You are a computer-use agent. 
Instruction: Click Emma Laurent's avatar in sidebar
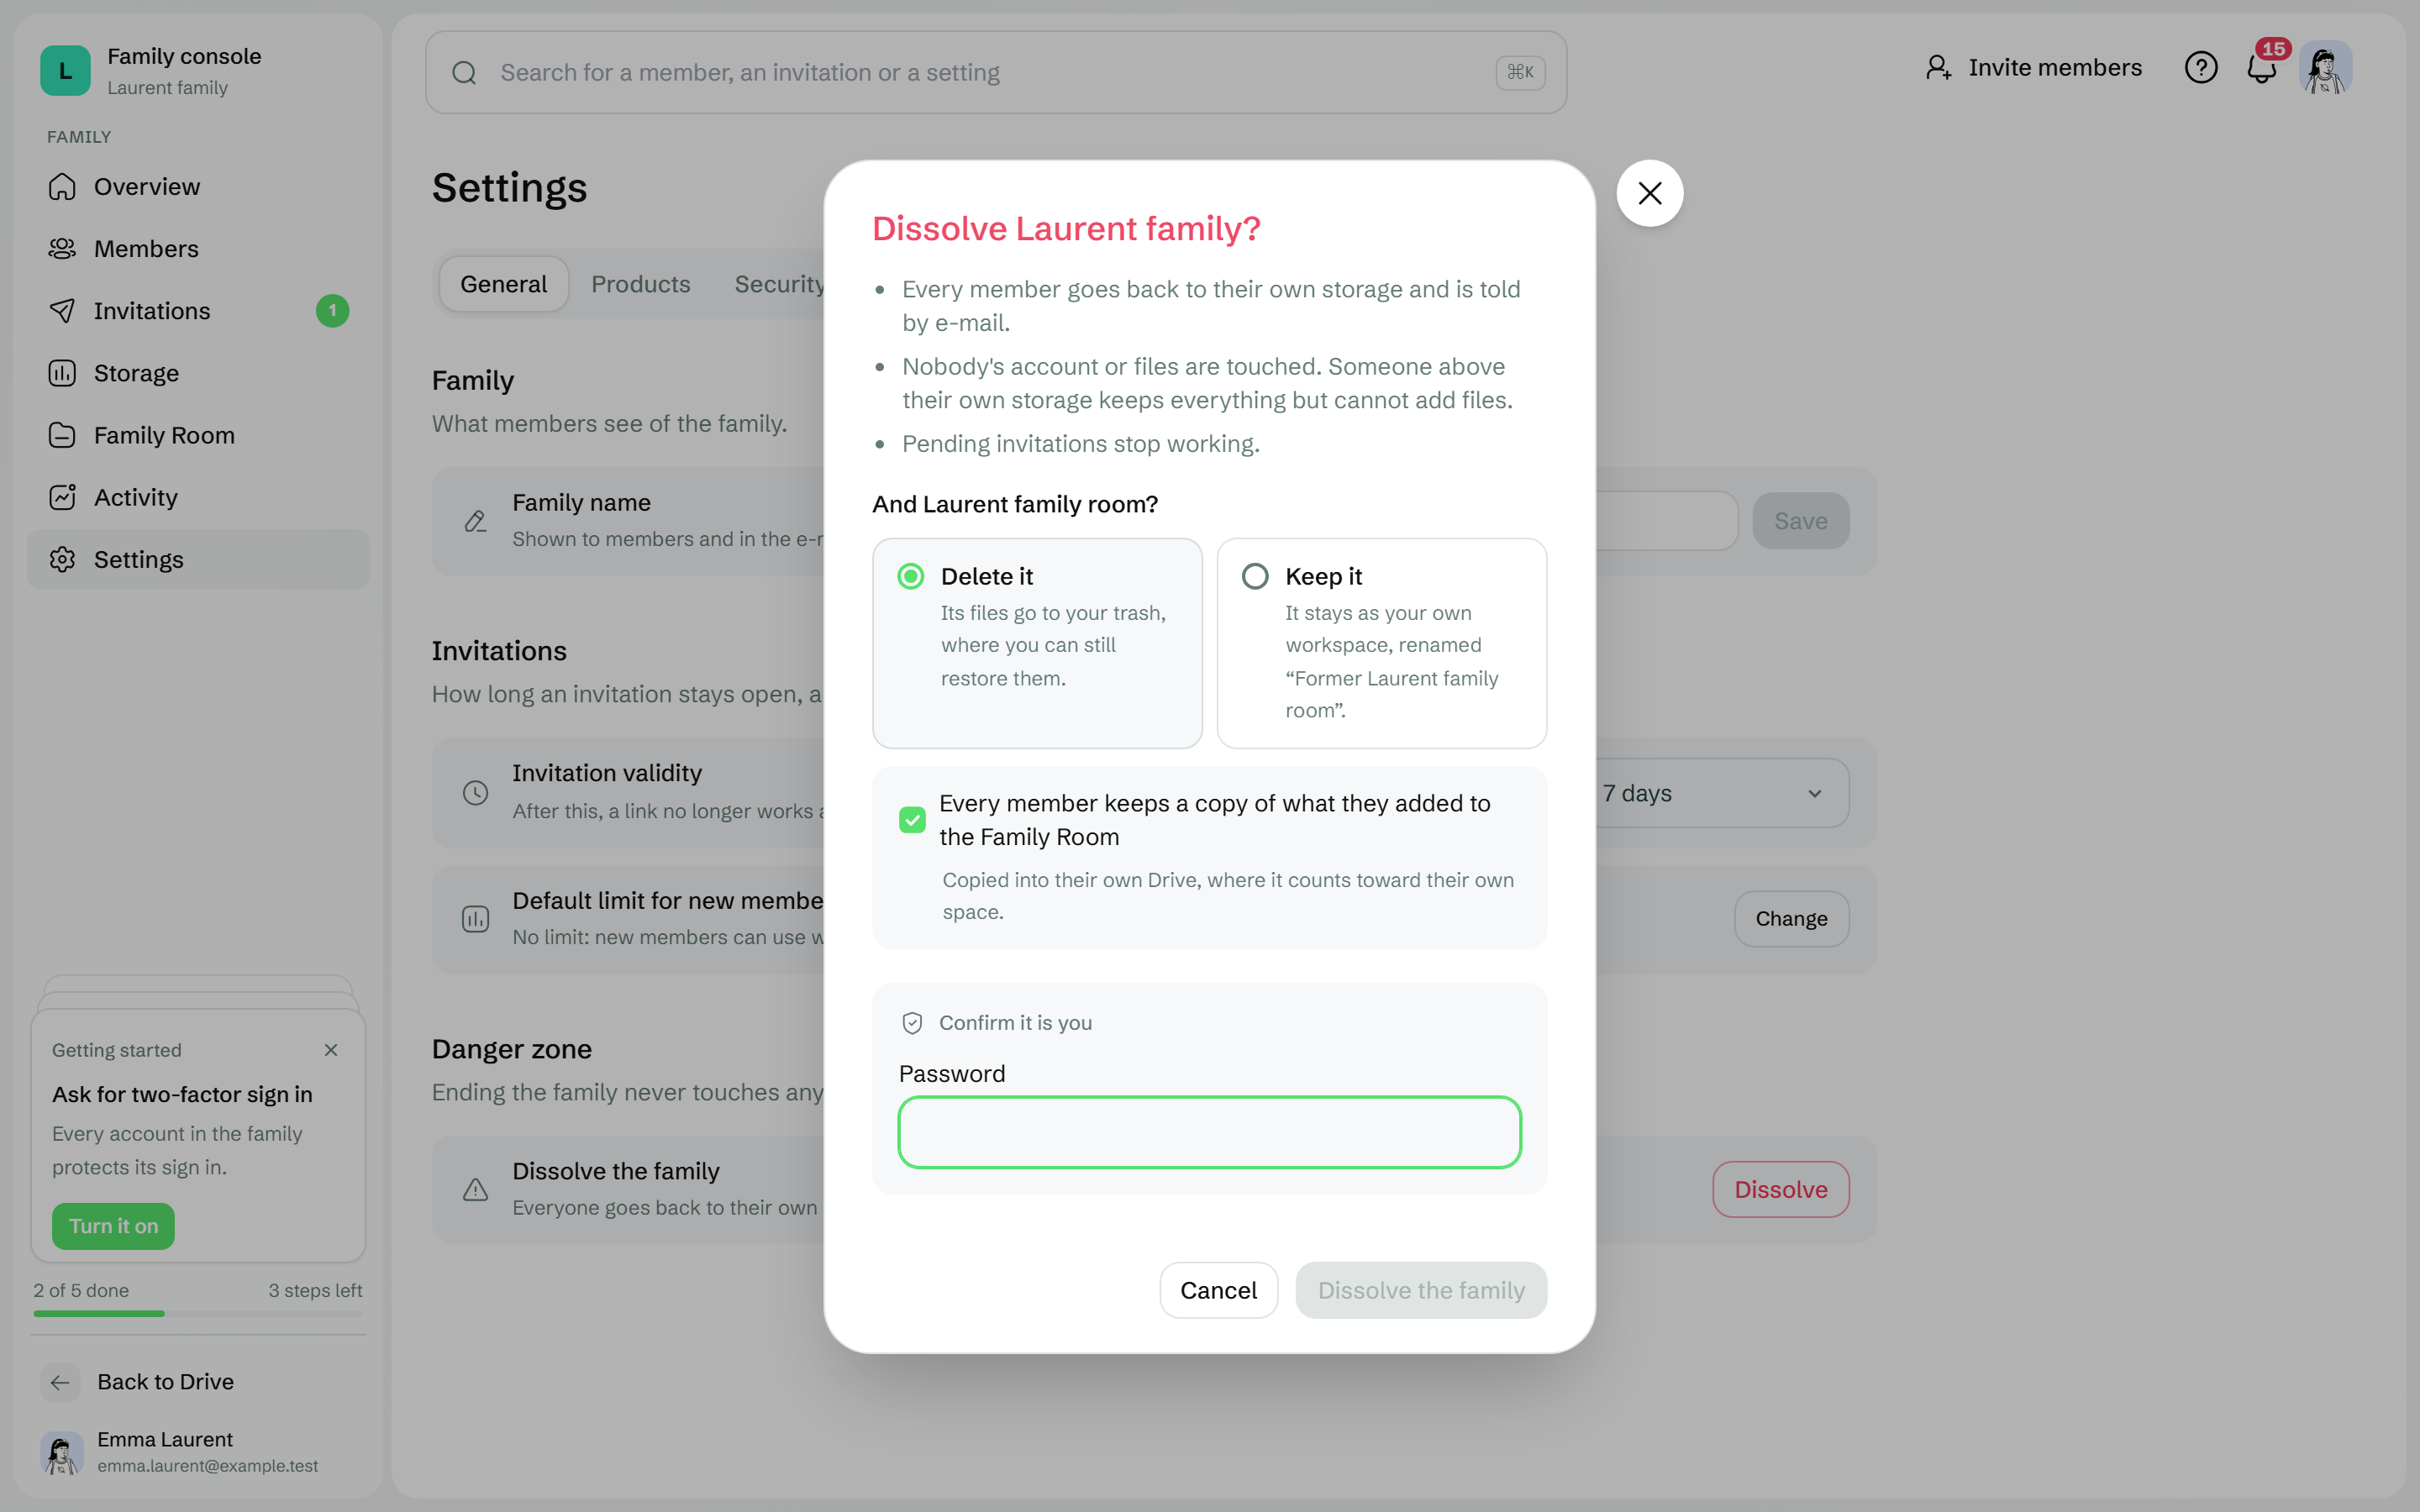pos(62,1452)
